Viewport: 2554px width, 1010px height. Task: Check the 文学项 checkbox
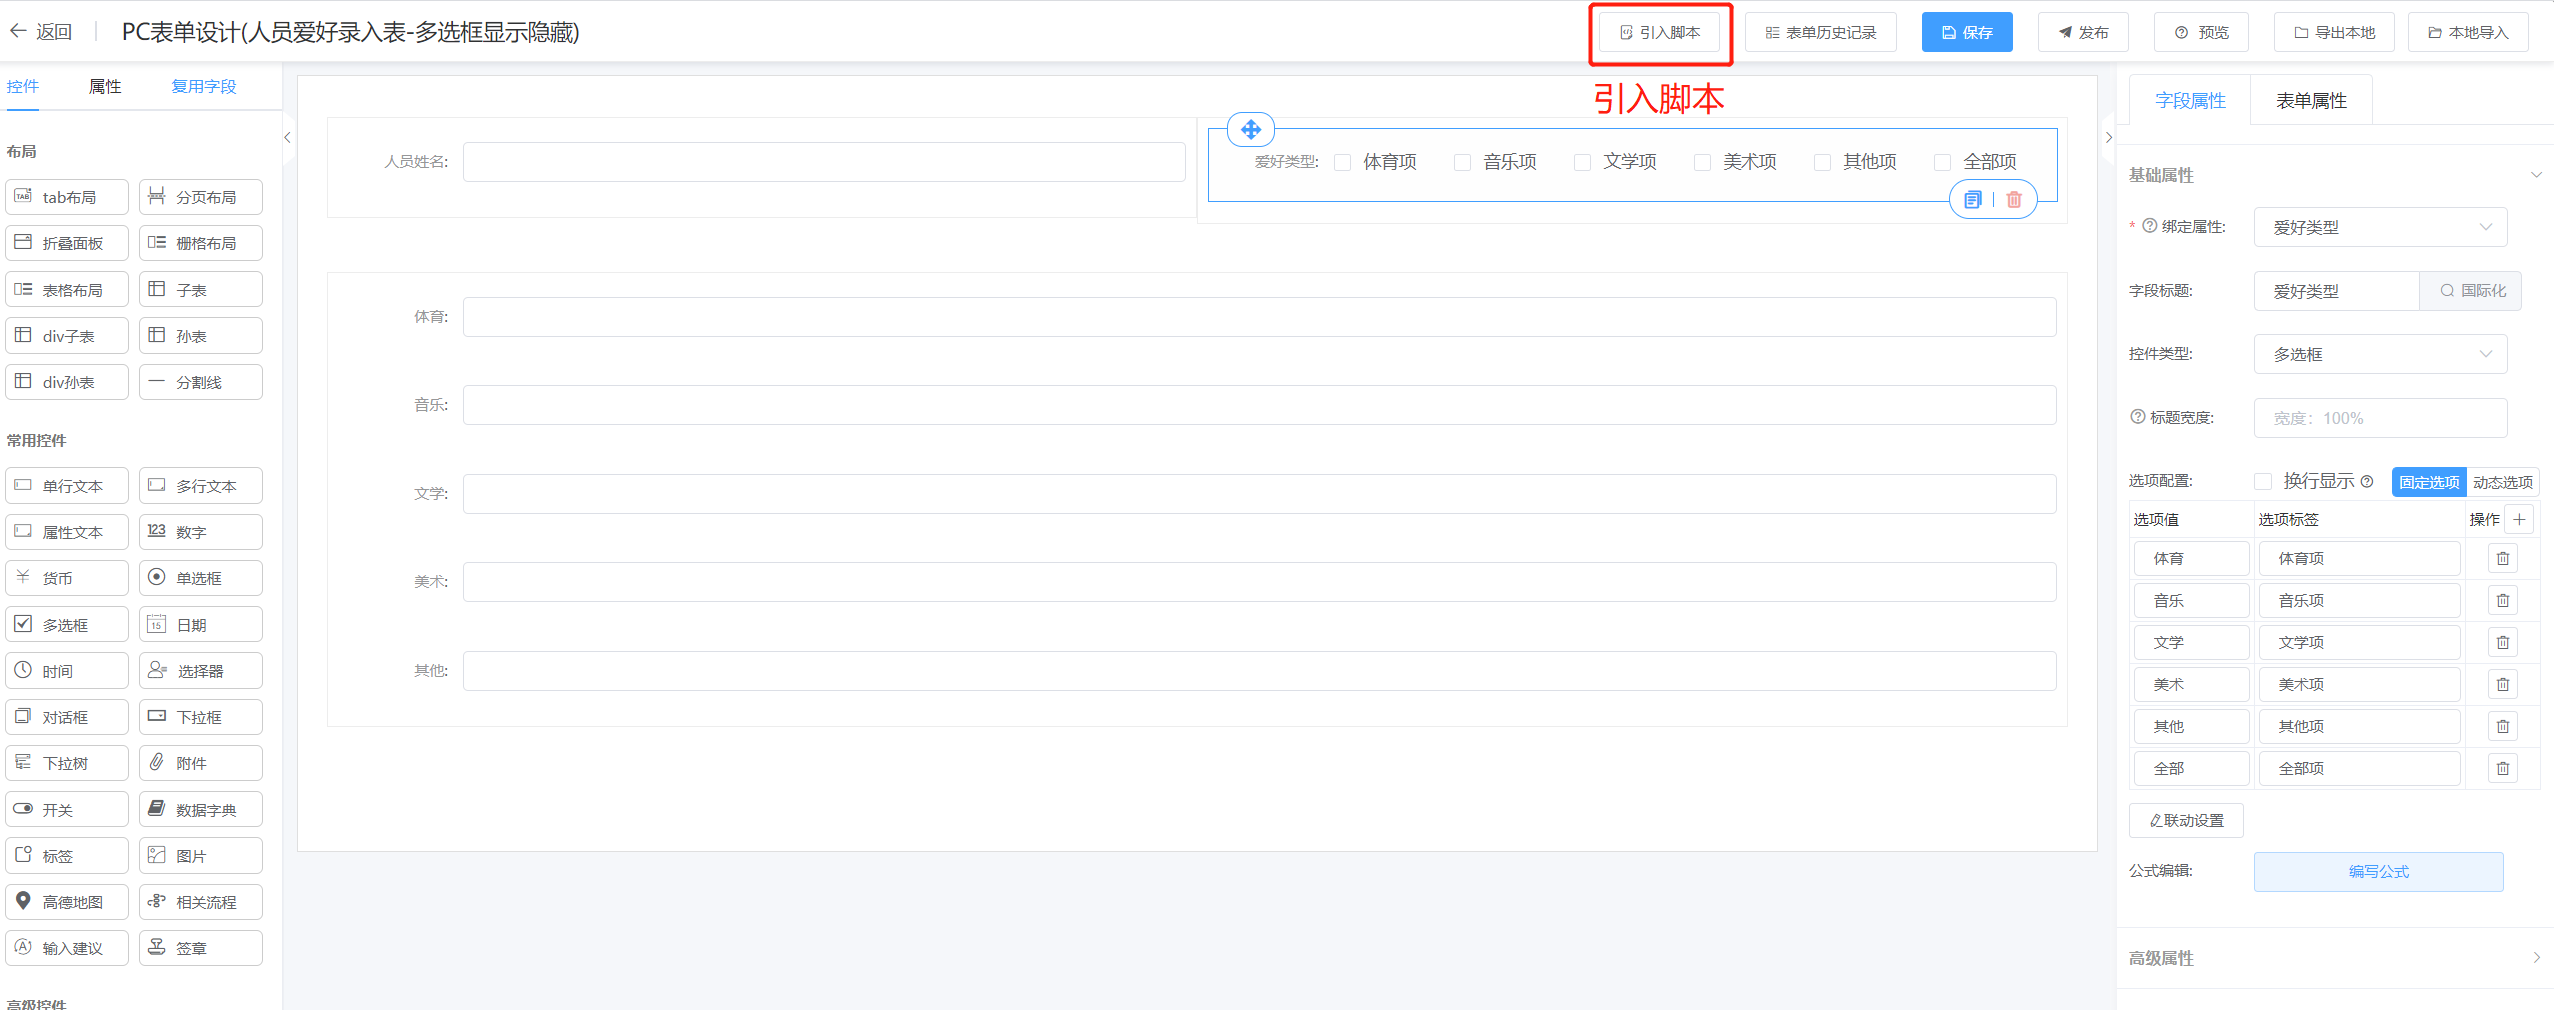[x=1583, y=162]
